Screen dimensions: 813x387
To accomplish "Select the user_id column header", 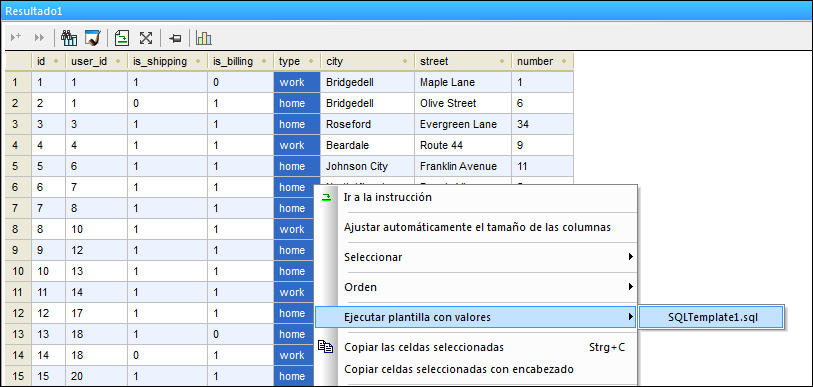I will tap(96, 61).
